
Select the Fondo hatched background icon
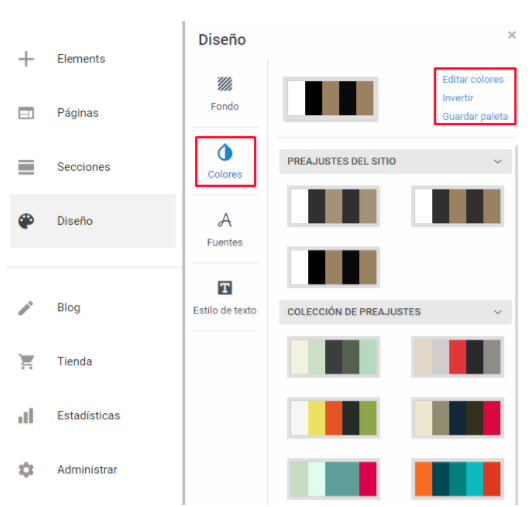225,84
